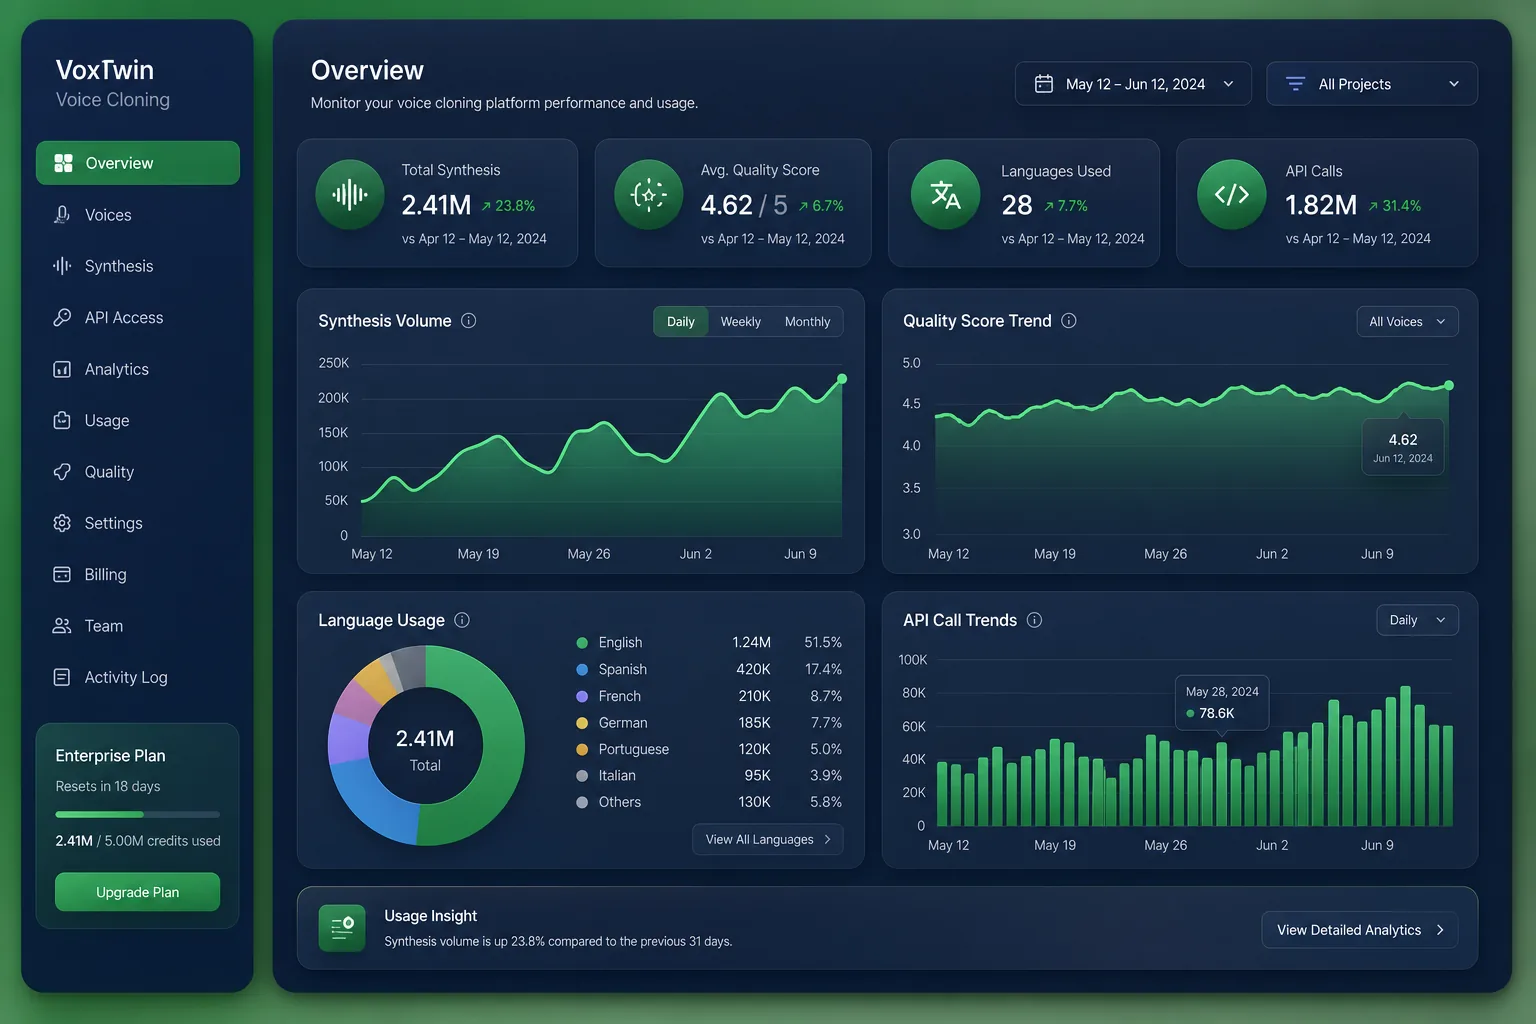This screenshot has height=1024, width=1536.
Task: Open the All Voices dropdown
Action: pos(1407,321)
